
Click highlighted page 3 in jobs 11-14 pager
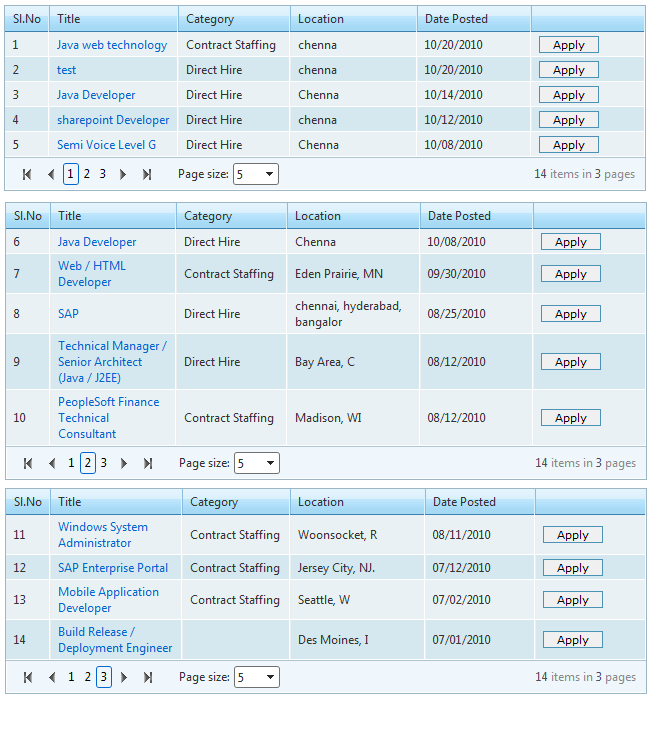104,677
